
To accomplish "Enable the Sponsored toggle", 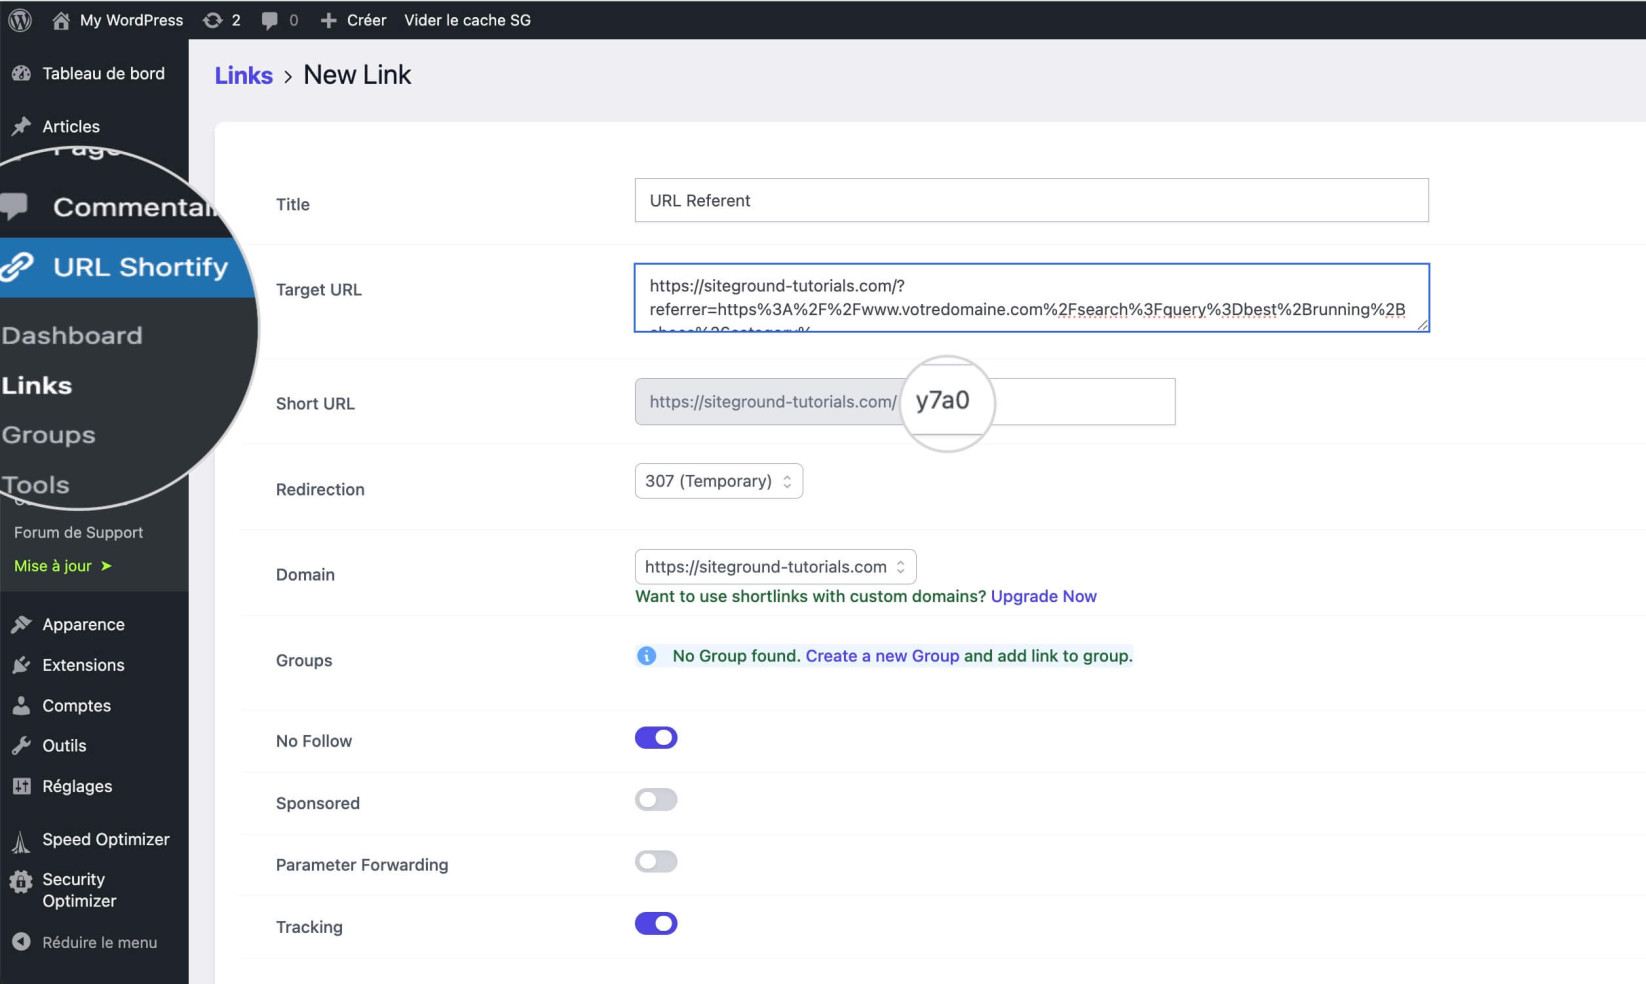I will pos(656,800).
